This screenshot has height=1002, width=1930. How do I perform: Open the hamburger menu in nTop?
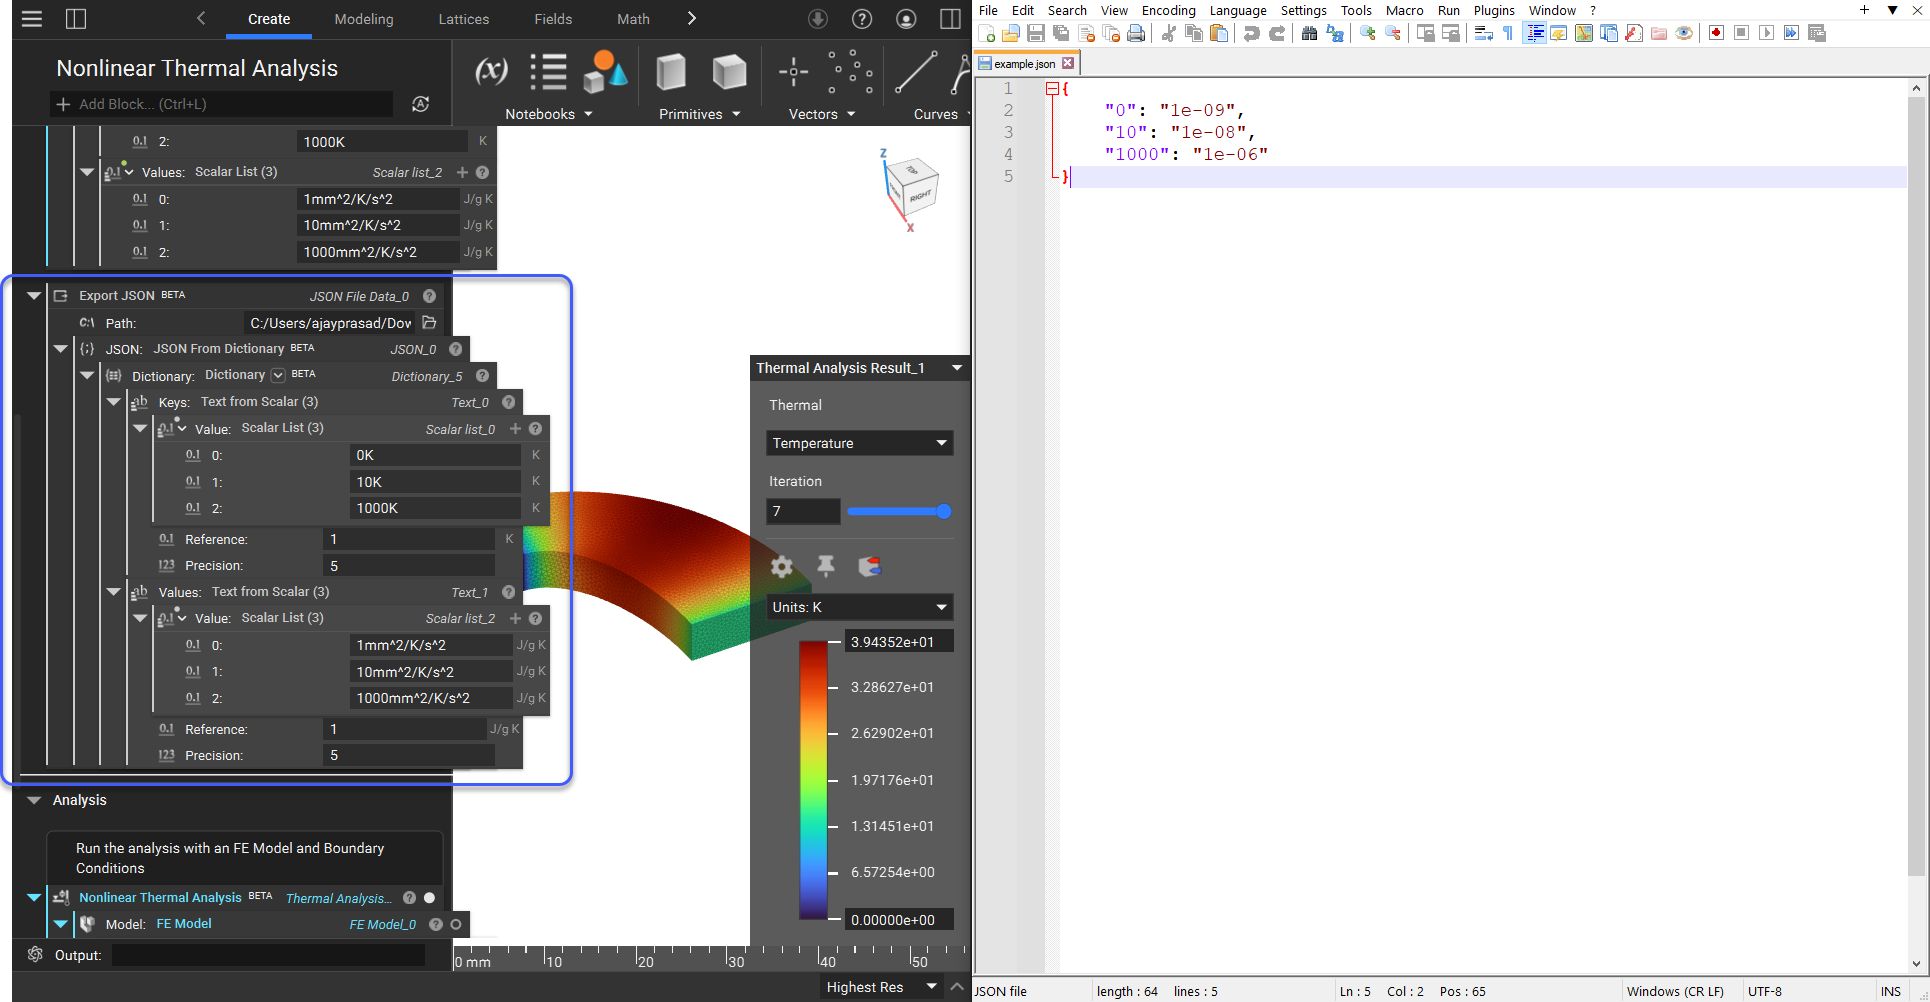pos(32,19)
